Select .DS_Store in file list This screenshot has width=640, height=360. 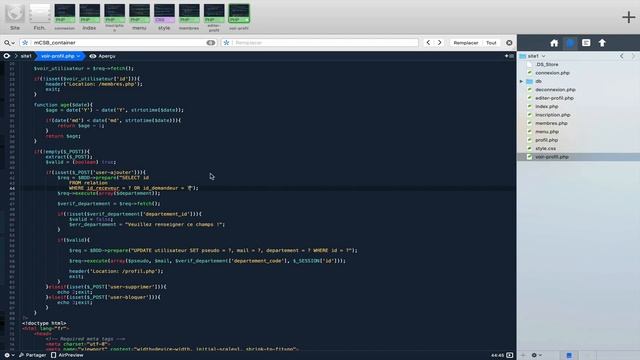pyautogui.click(x=578, y=64)
